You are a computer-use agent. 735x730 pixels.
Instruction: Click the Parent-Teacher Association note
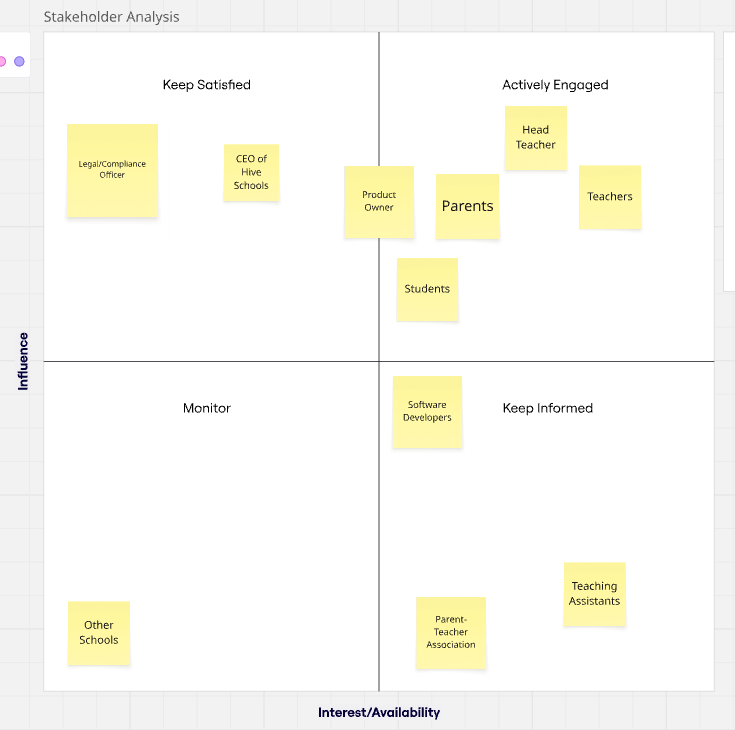451,632
